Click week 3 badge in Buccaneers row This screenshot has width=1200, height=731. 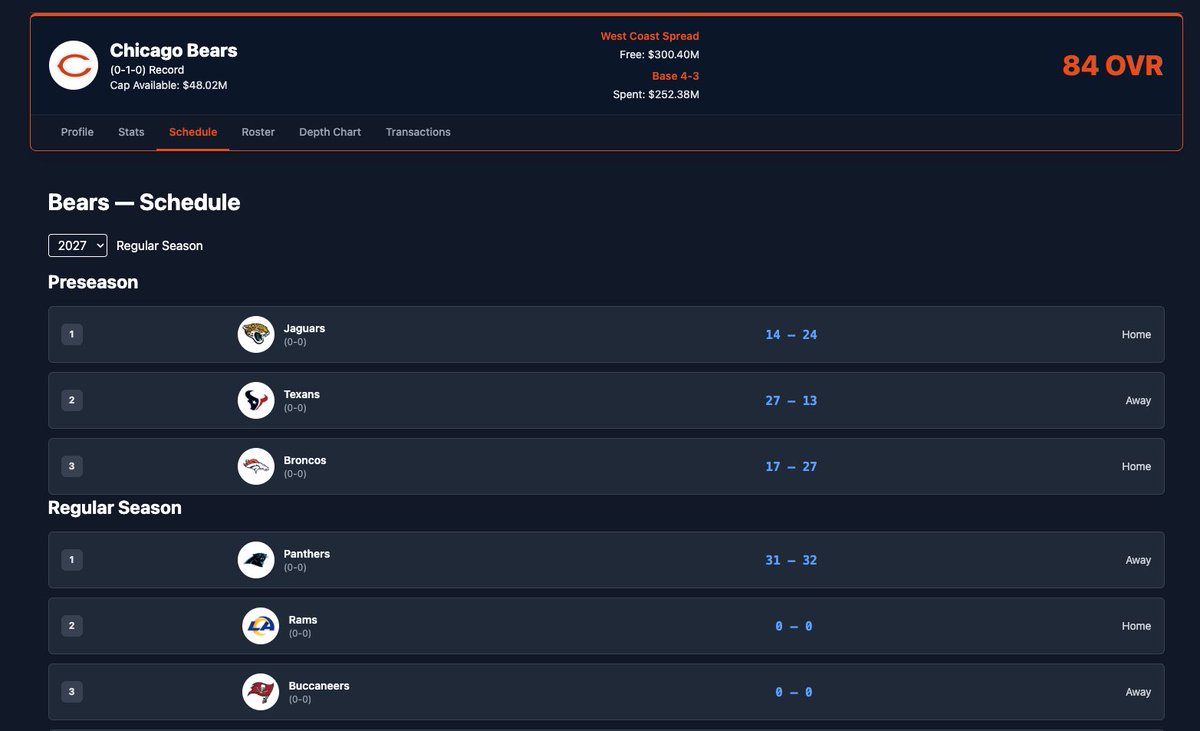click(72, 692)
